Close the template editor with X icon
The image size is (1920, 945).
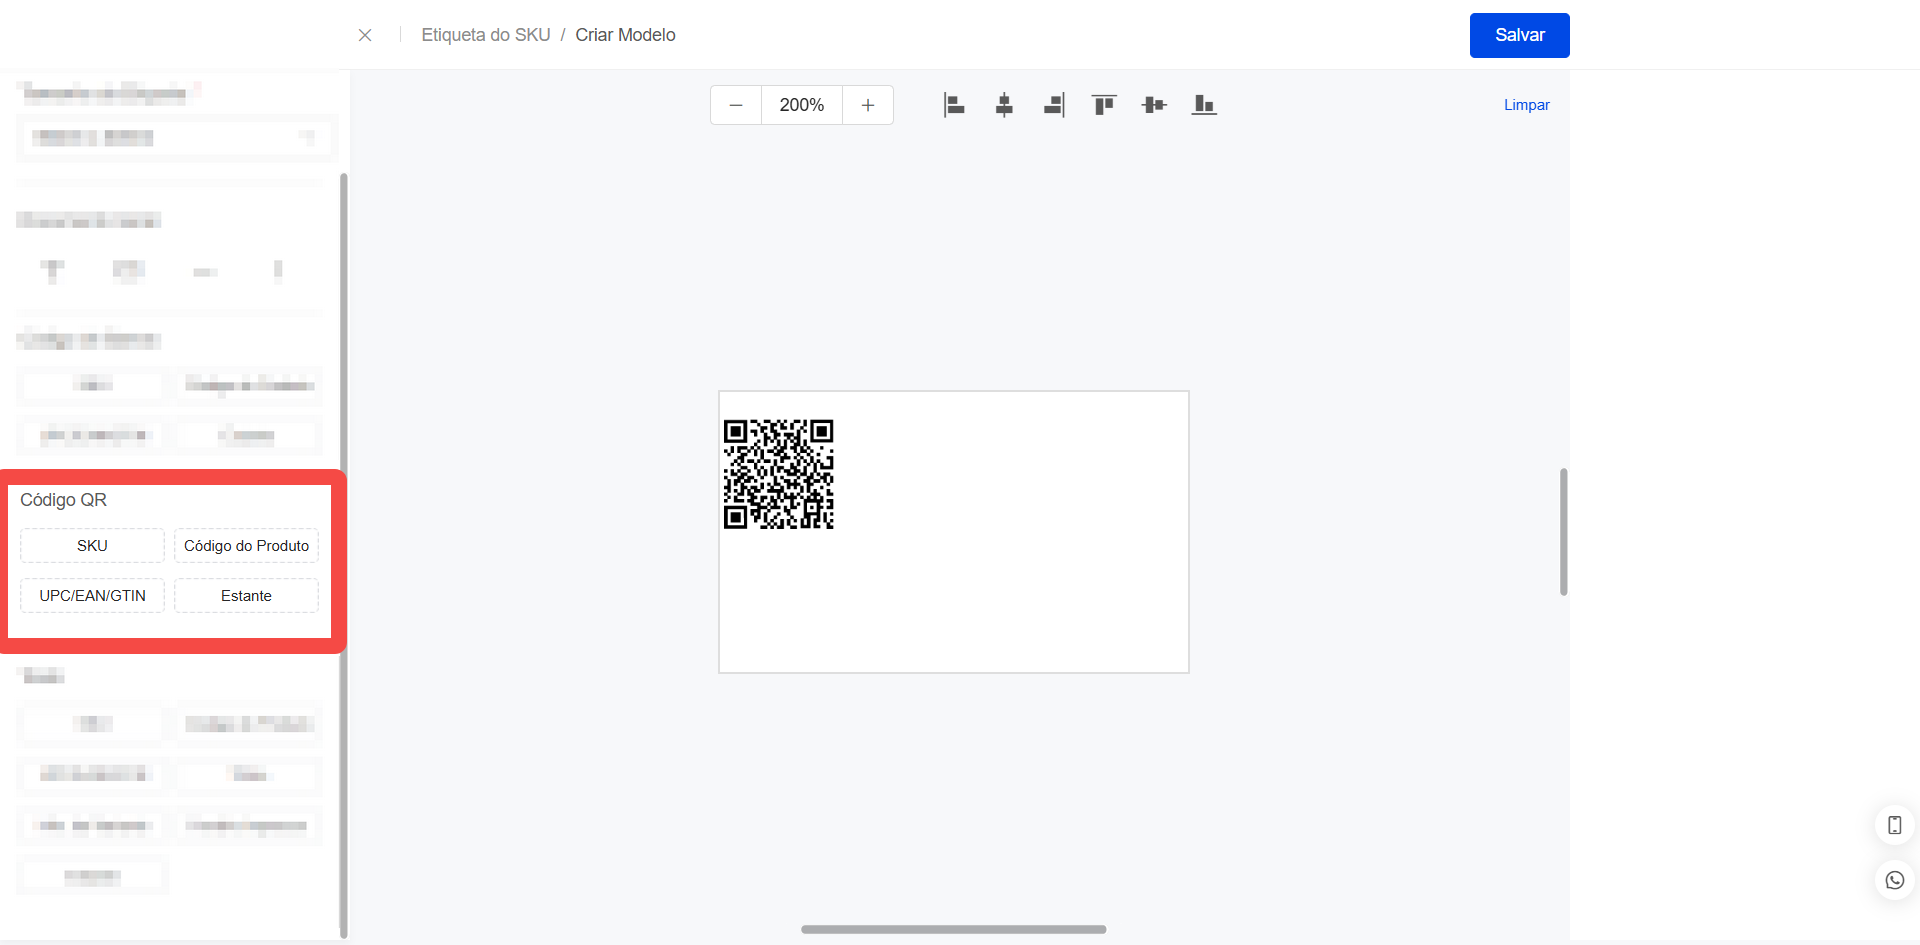pos(365,35)
